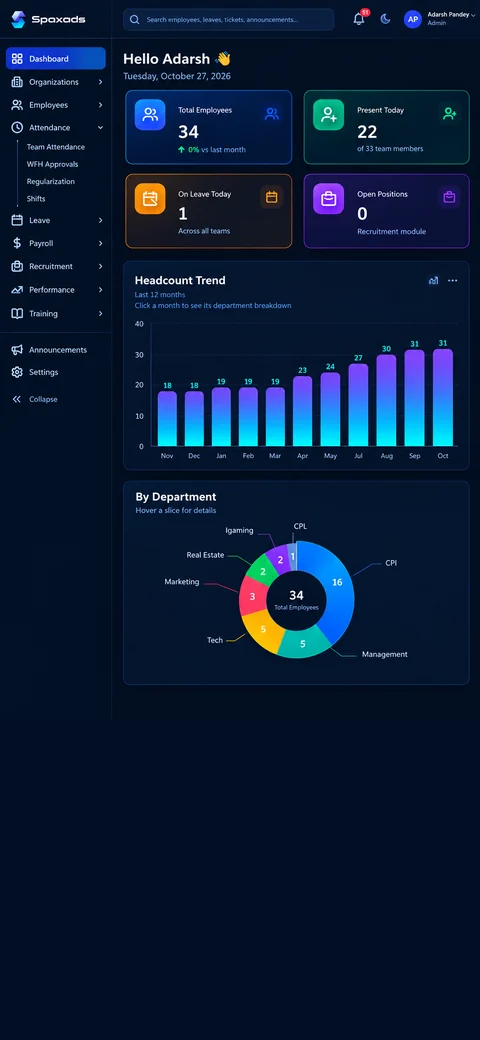Click the On Leave Today calendar icon
Viewport: 480px width, 1040px height.
click(x=150, y=198)
